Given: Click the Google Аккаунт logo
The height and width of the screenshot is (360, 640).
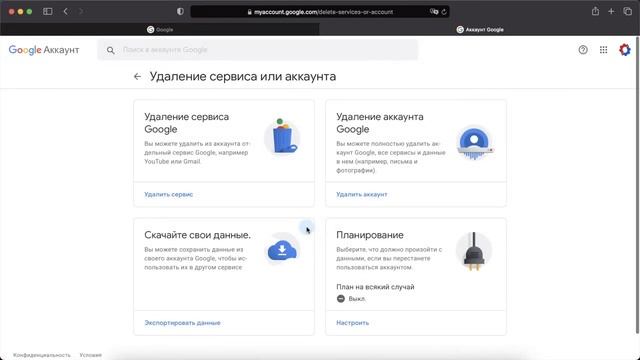Looking at the screenshot, I should click(x=44, y=50).
